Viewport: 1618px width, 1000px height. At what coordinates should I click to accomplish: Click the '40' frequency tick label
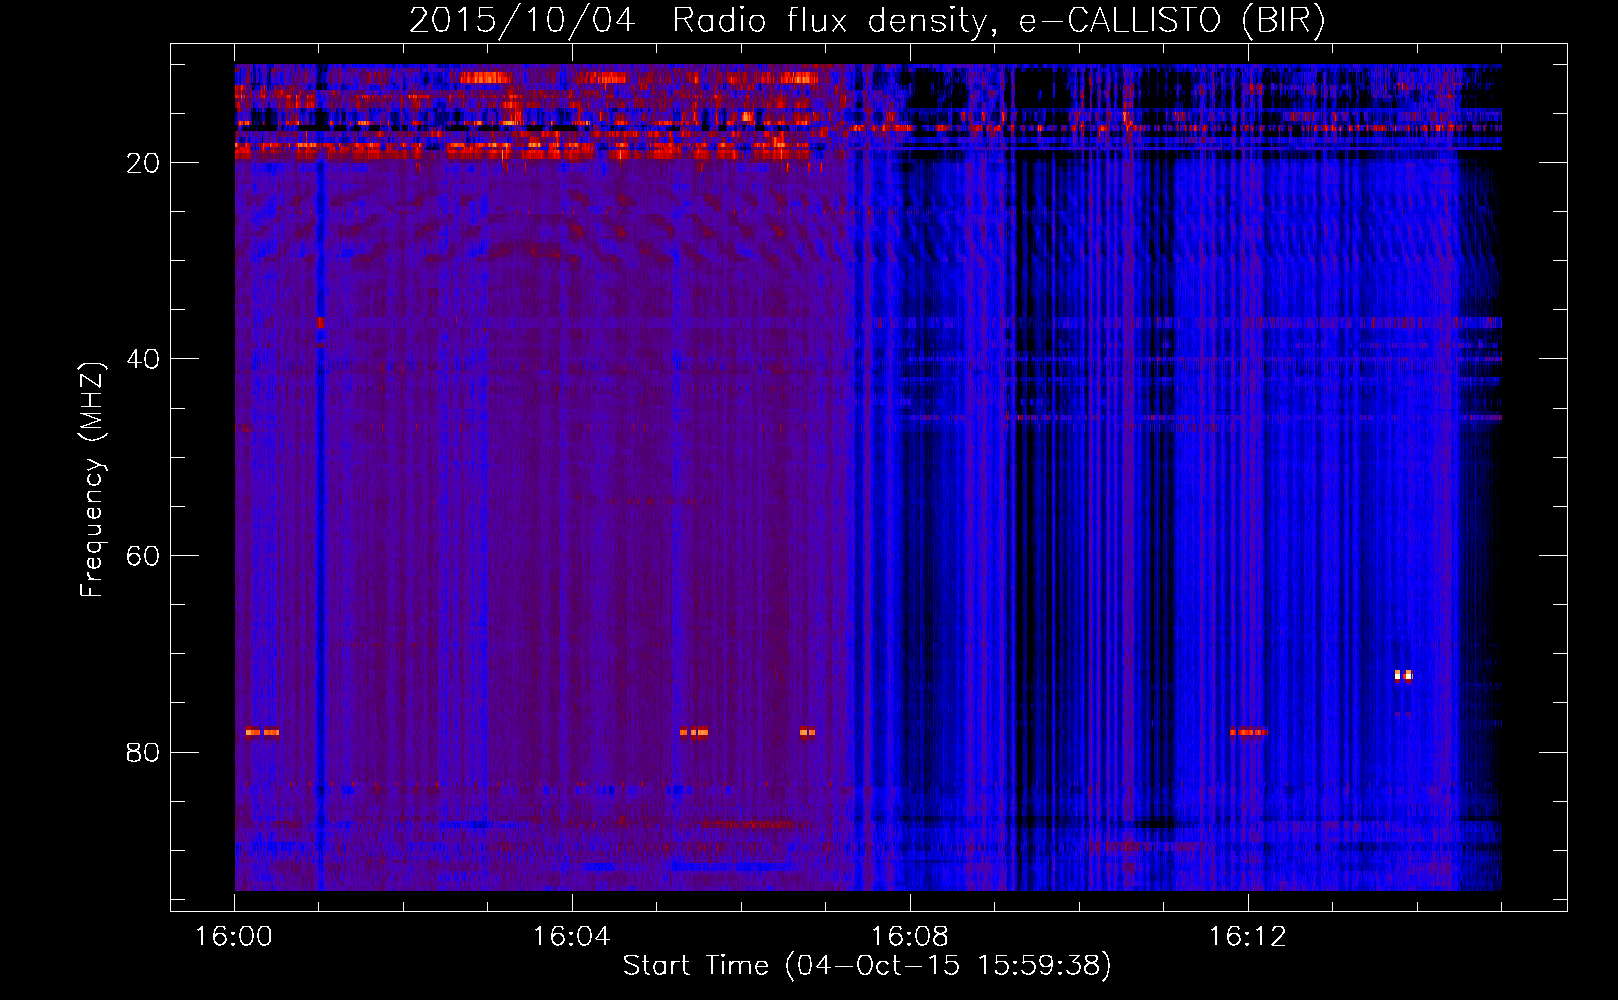[144, 359]
